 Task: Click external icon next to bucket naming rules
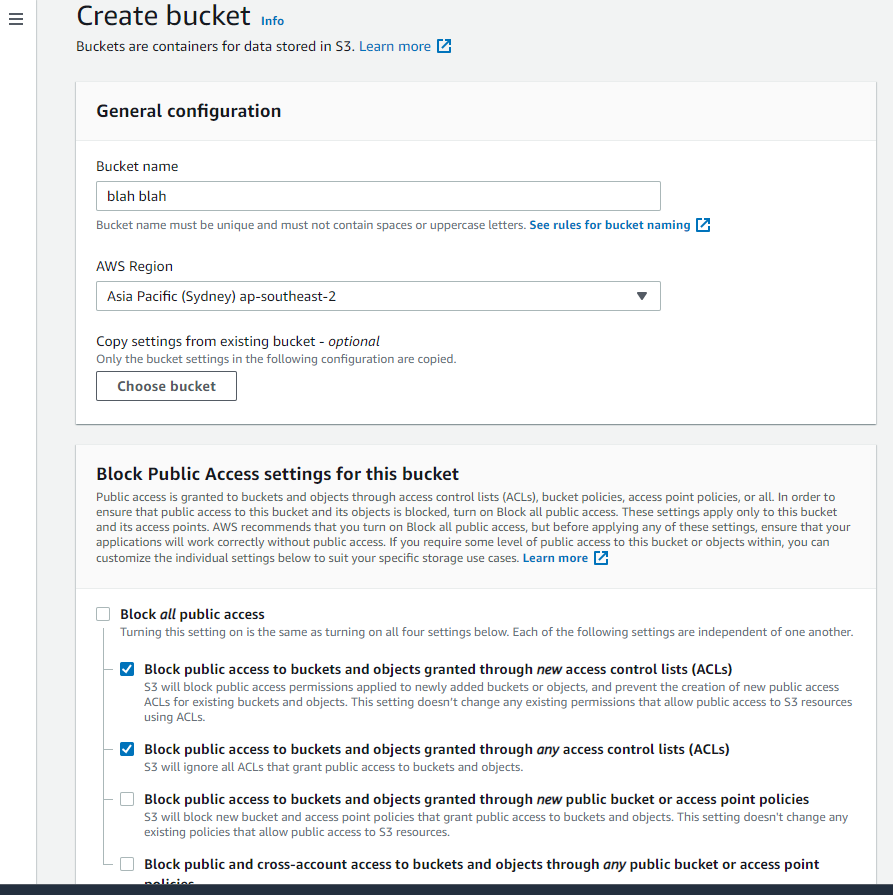click(703, 225)
